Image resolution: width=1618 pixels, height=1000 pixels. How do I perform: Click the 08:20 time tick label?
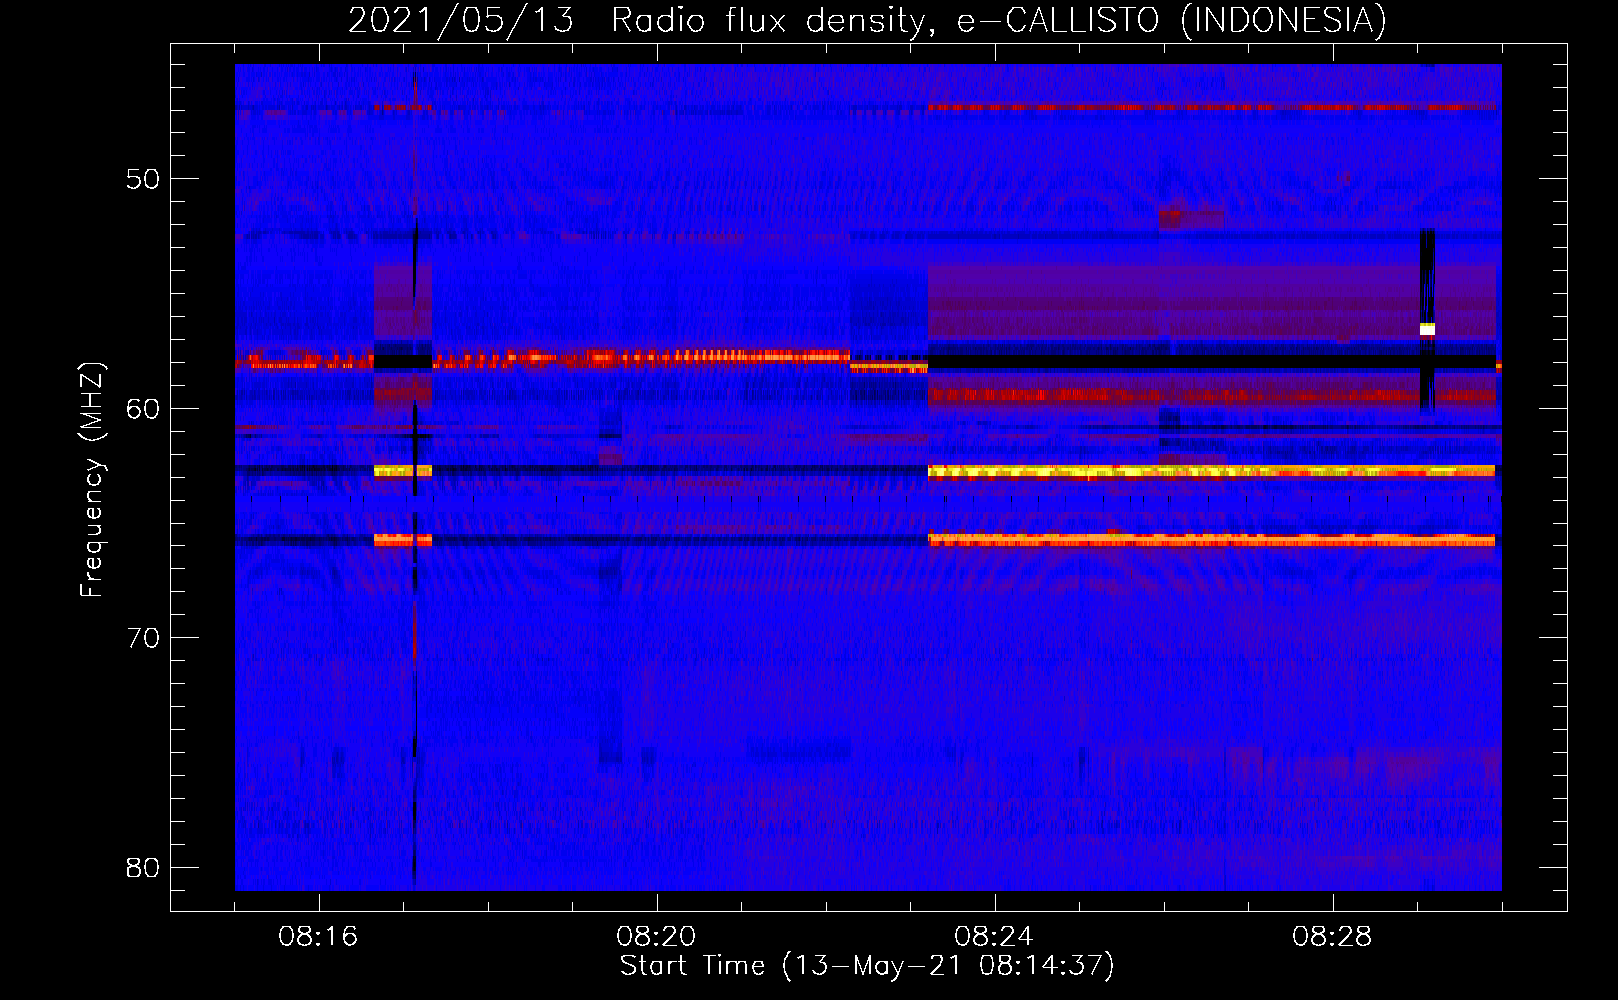click(x=656, y=937)
